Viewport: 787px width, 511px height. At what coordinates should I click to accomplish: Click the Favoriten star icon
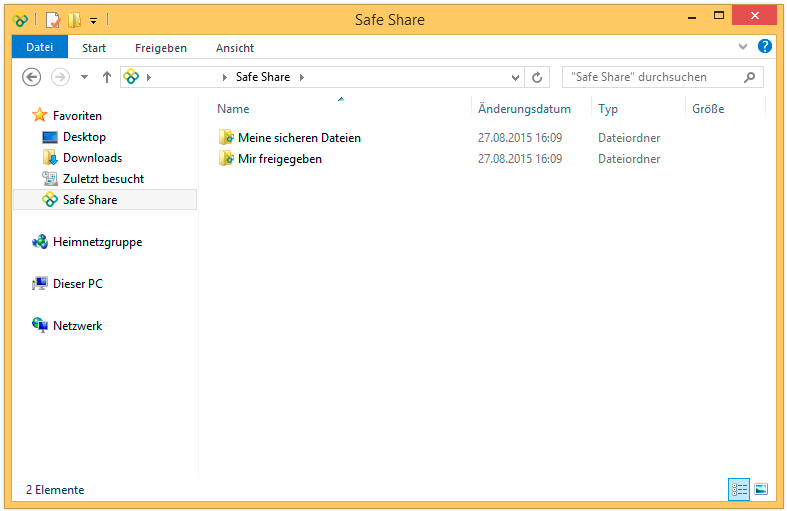tap(40, 115)
